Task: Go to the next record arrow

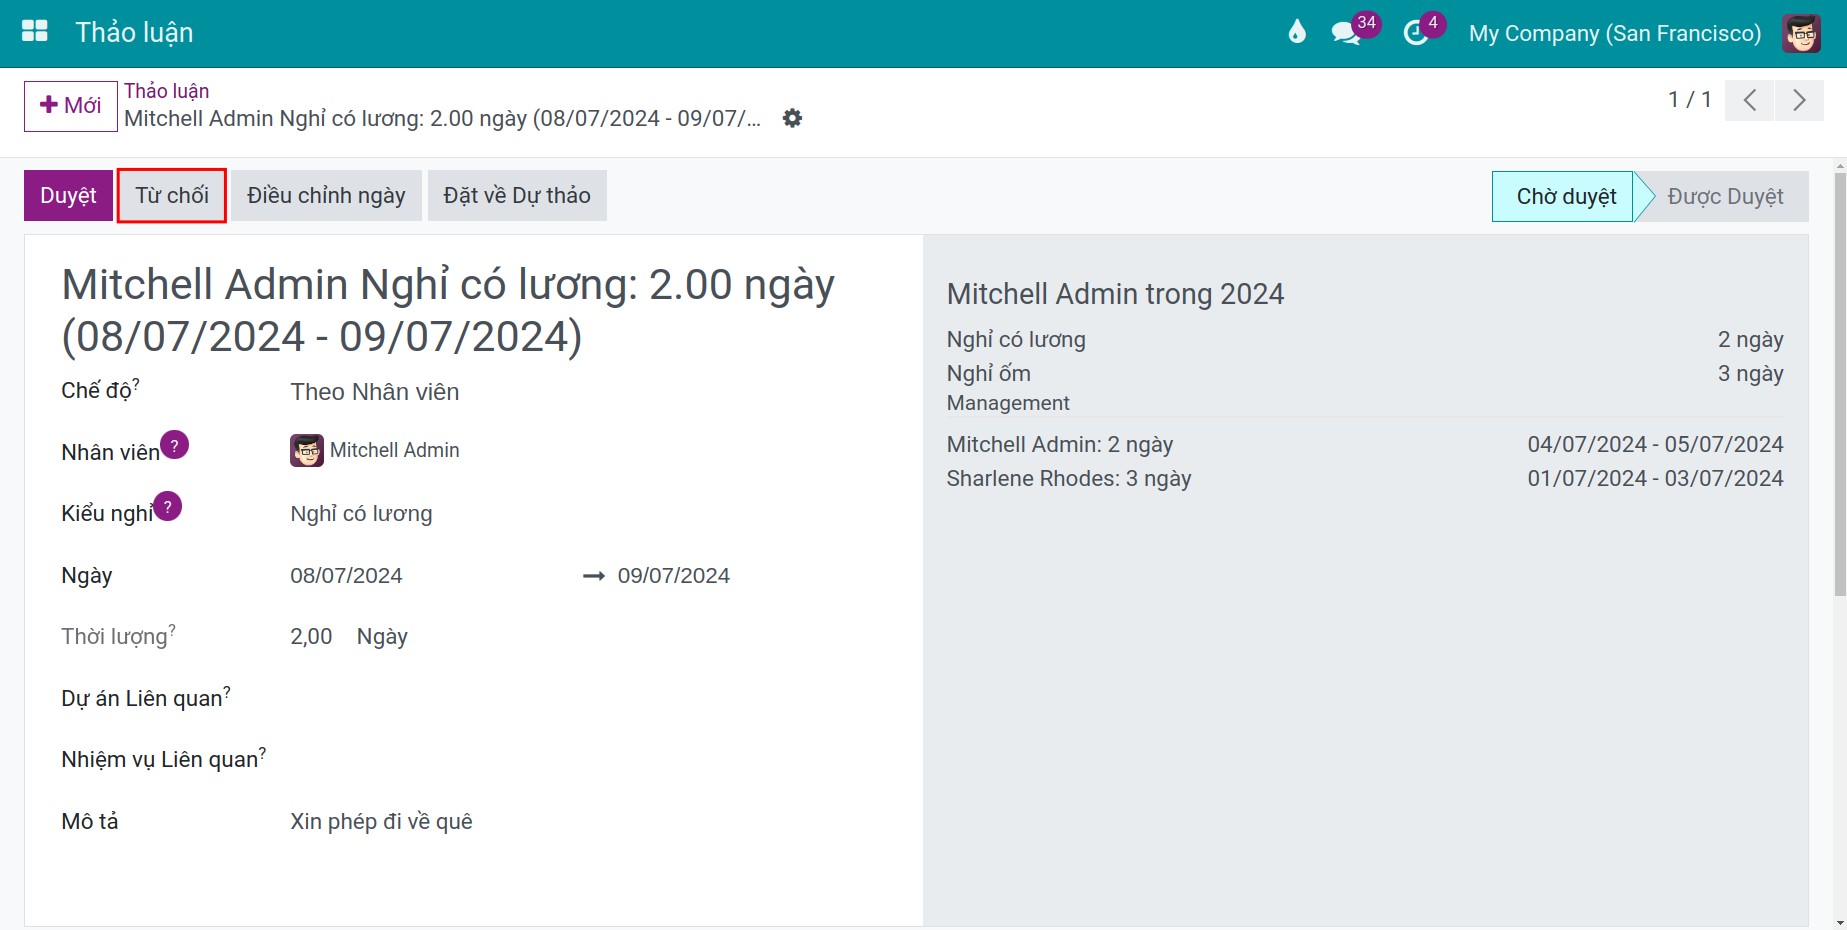Action: [1799, 100]
